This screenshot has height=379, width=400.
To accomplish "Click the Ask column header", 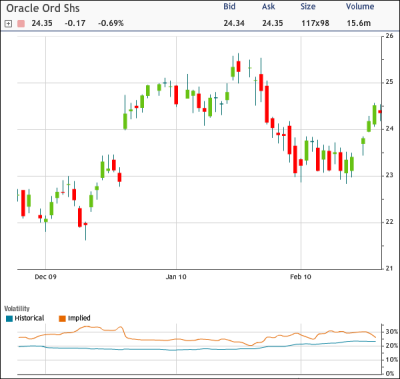I will (x=268, y=7).
